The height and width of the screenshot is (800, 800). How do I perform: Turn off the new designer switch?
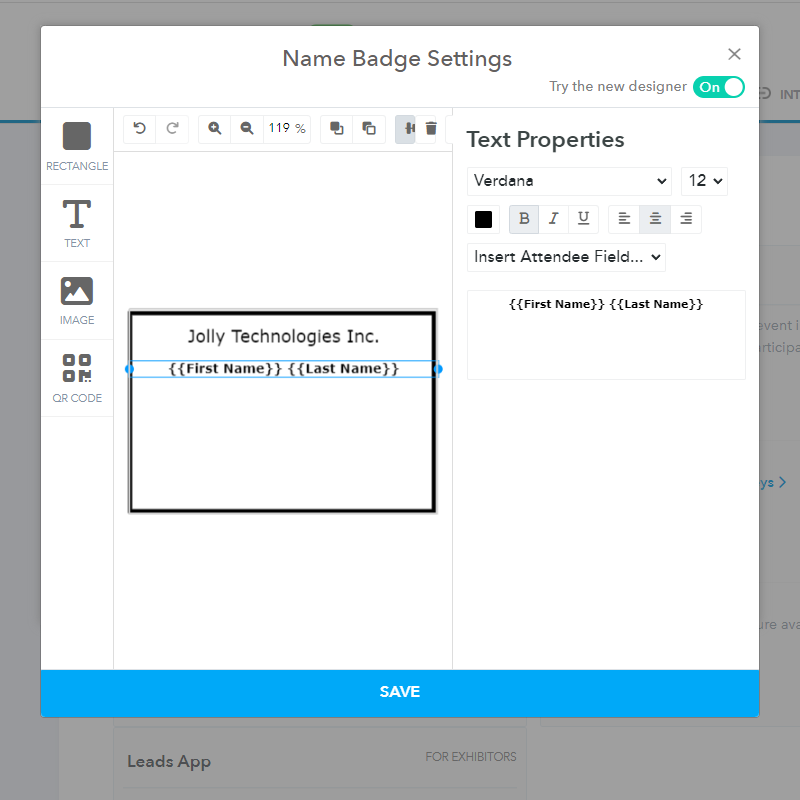[x=718, y=87]
